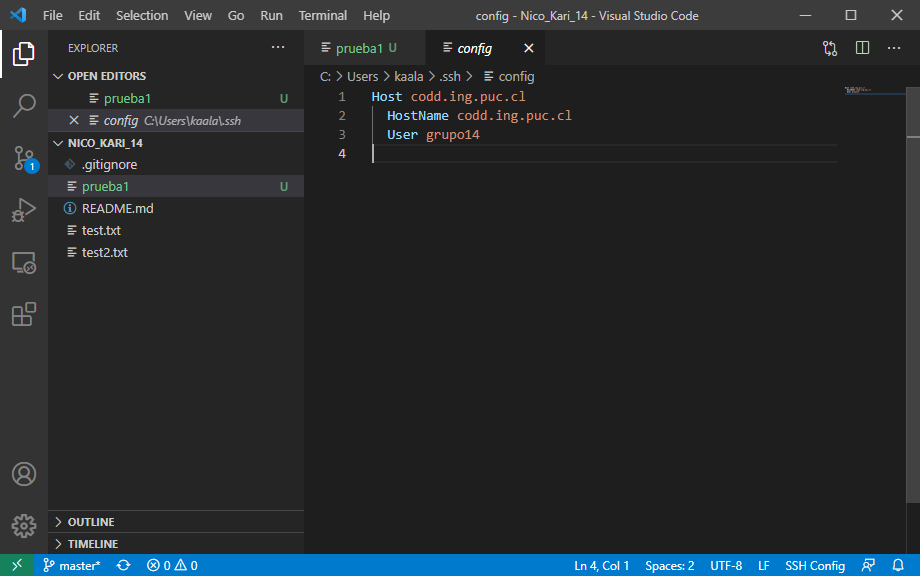Screen dimensions: 920x576
Task: Click the .ssh breadcrumb segment
Action: point(450,77)
